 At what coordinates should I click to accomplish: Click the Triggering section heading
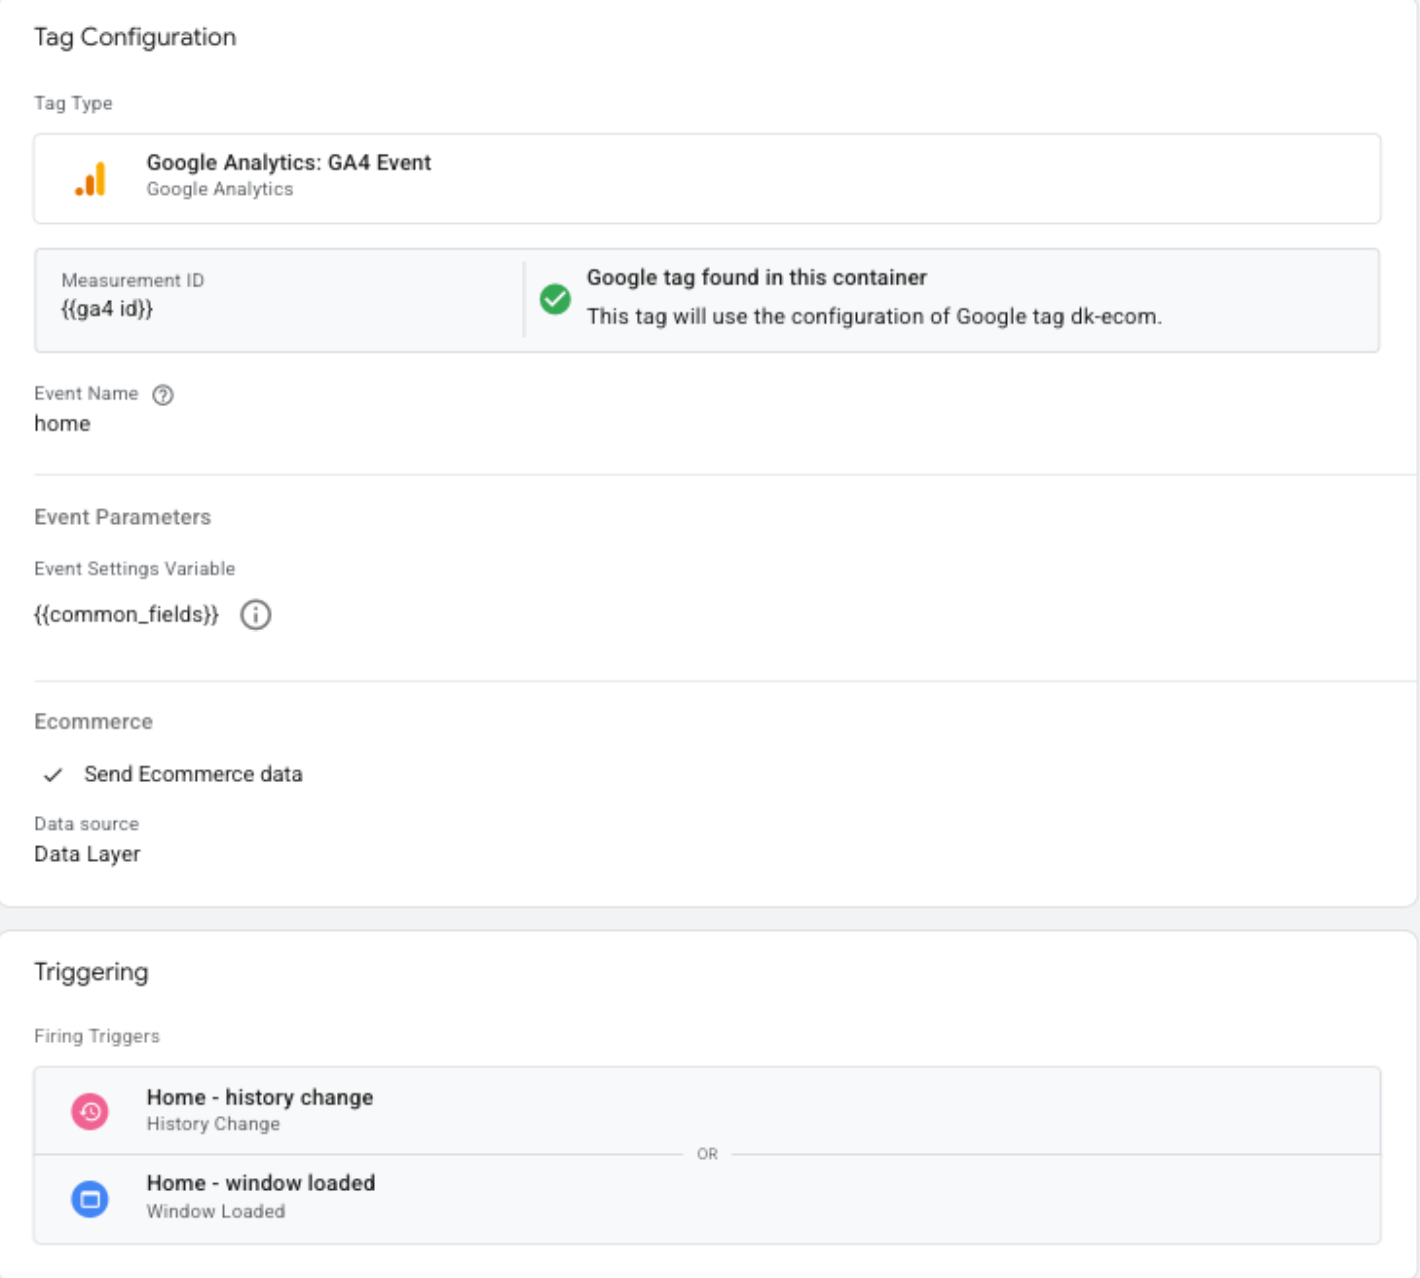[x=91, y=972]
